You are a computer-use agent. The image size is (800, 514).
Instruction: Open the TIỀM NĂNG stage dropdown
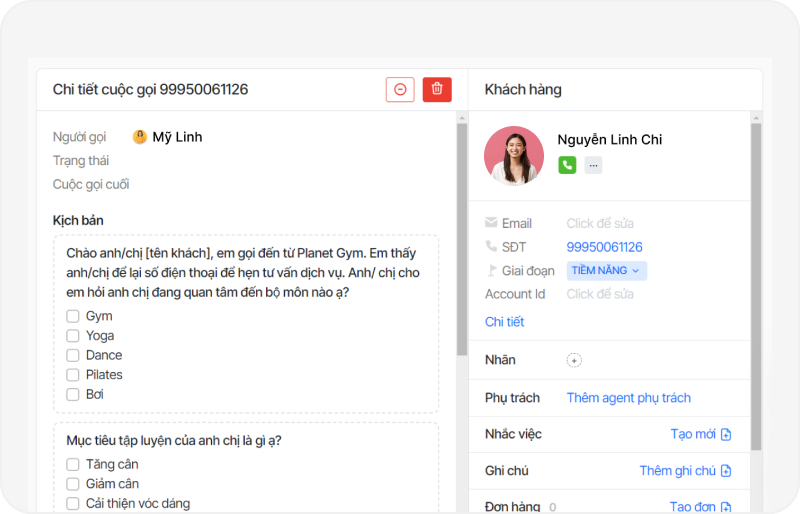point(606,271)
